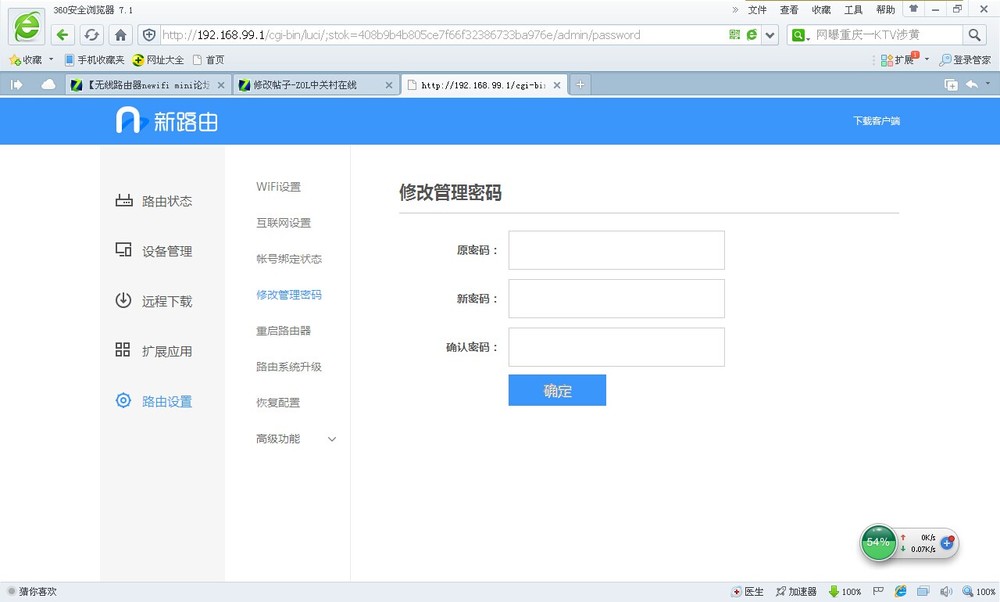Click the 确认密码 input field
This screenshot has height=602, width=1000.
[616, 347]
